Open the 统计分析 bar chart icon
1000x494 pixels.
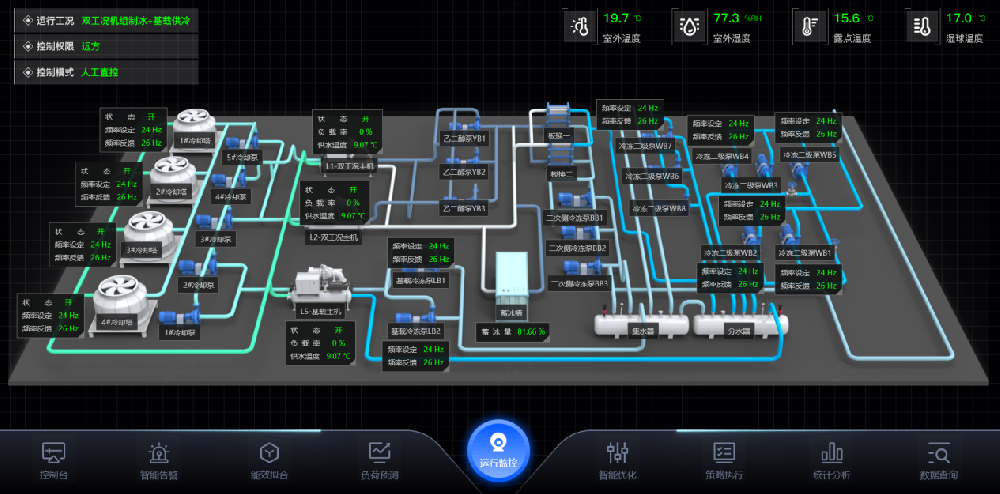coord(831,453)
